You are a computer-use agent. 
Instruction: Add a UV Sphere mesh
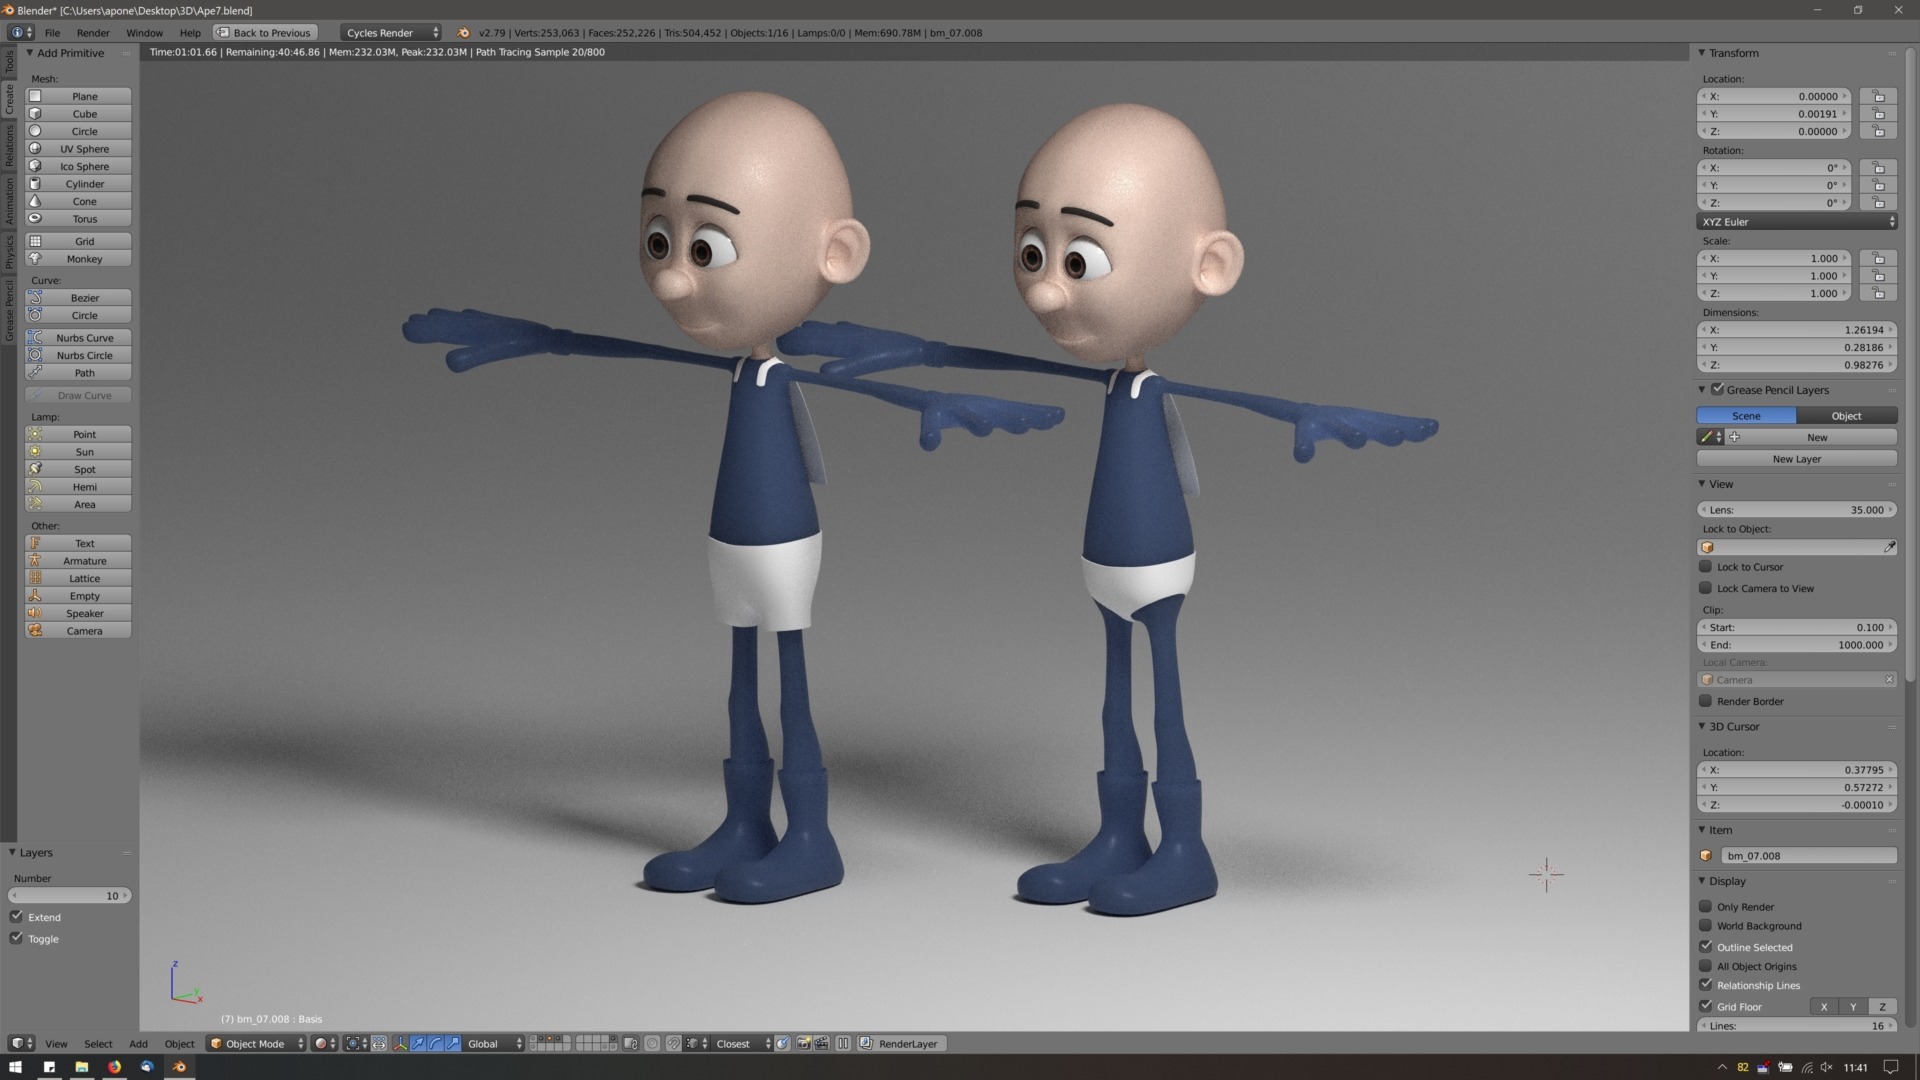click(78, 149)
